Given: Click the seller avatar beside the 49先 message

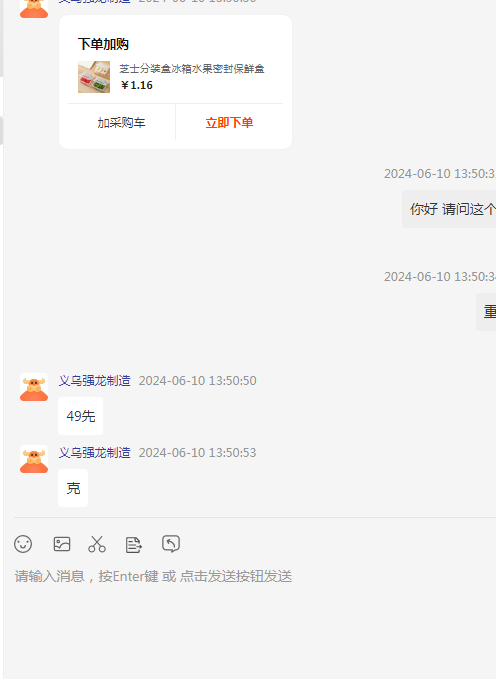Looking at the screenshot, I should pyautogui.click(x=34, y=387).
